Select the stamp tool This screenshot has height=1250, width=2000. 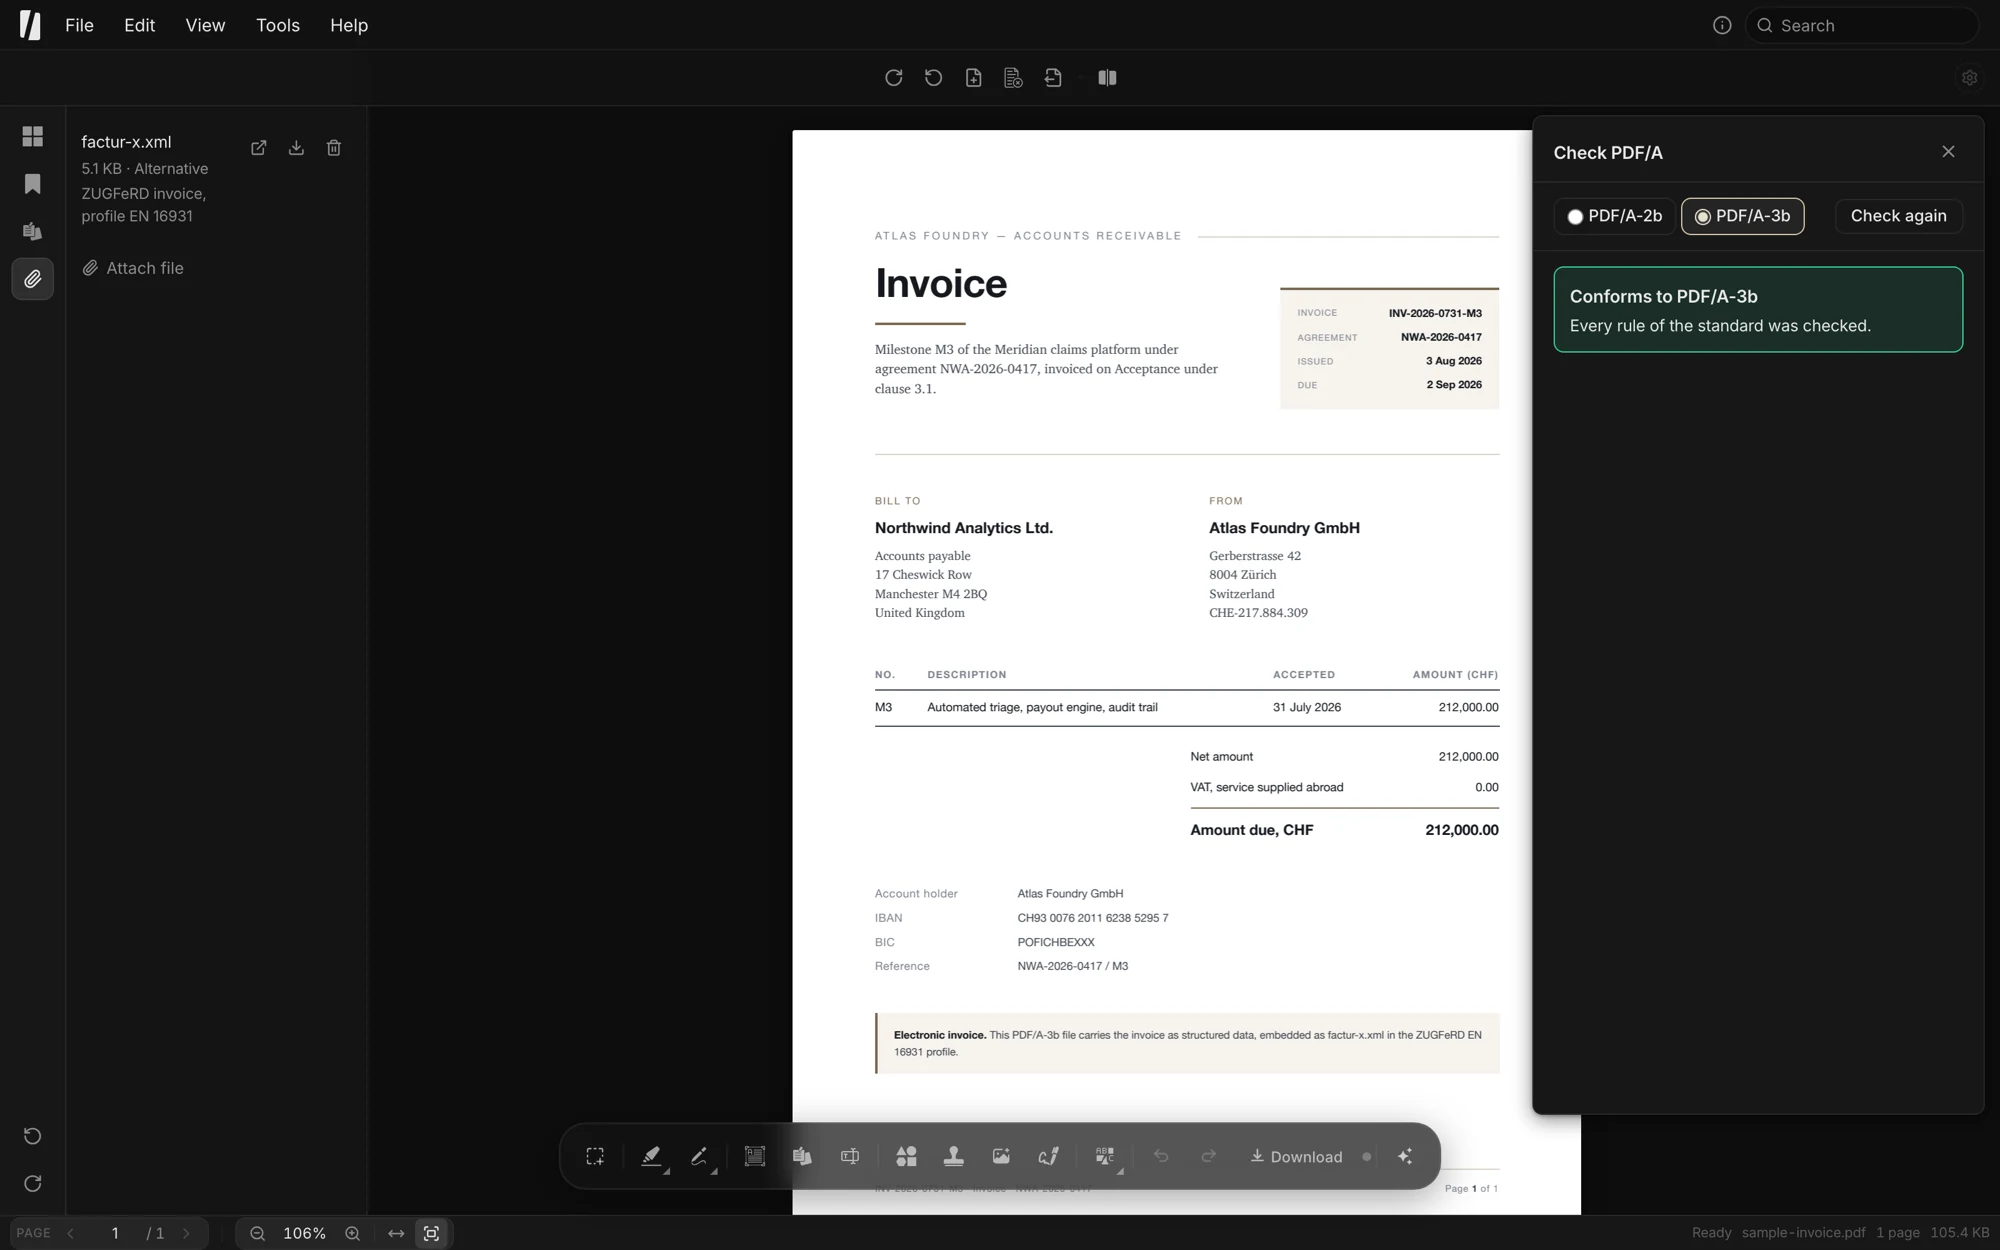(x=954, y=1157)
